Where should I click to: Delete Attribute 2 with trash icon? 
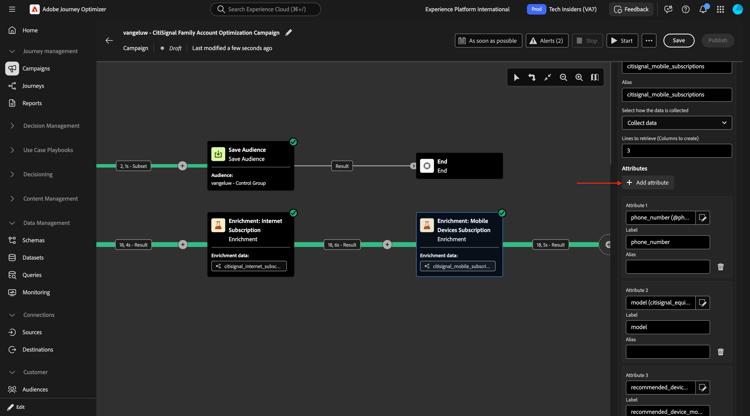pyautogui.click(x=721, y=352)
